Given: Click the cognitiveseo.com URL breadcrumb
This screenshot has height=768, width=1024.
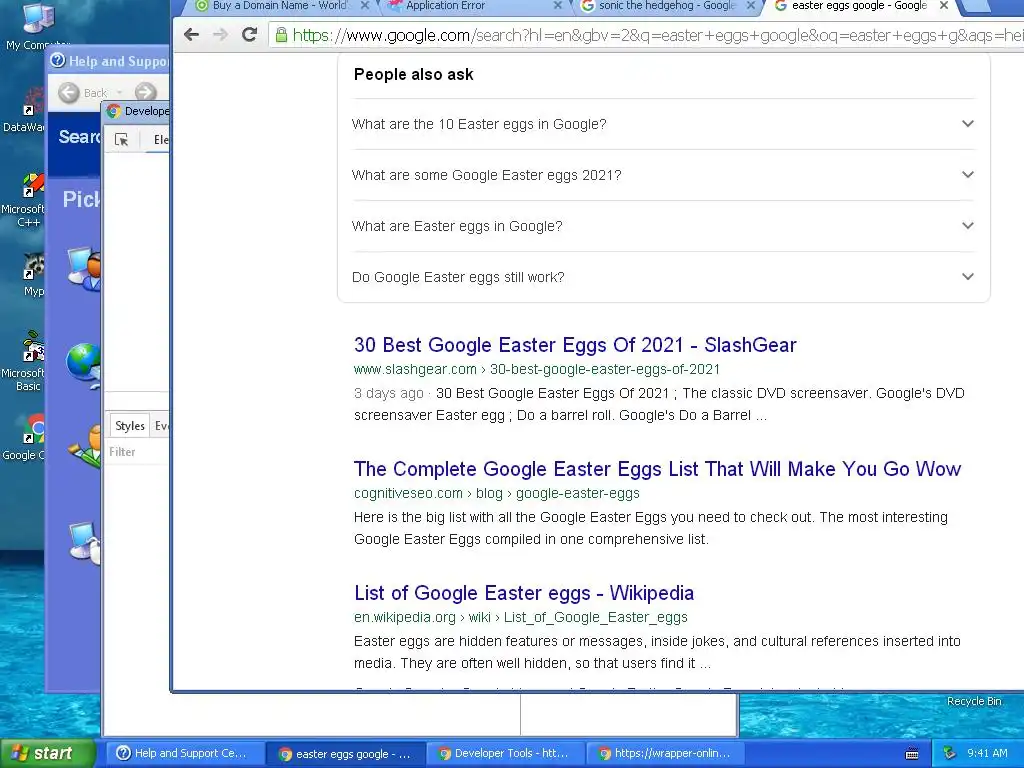Looking at the screenshot, I should tap(496, 493).
